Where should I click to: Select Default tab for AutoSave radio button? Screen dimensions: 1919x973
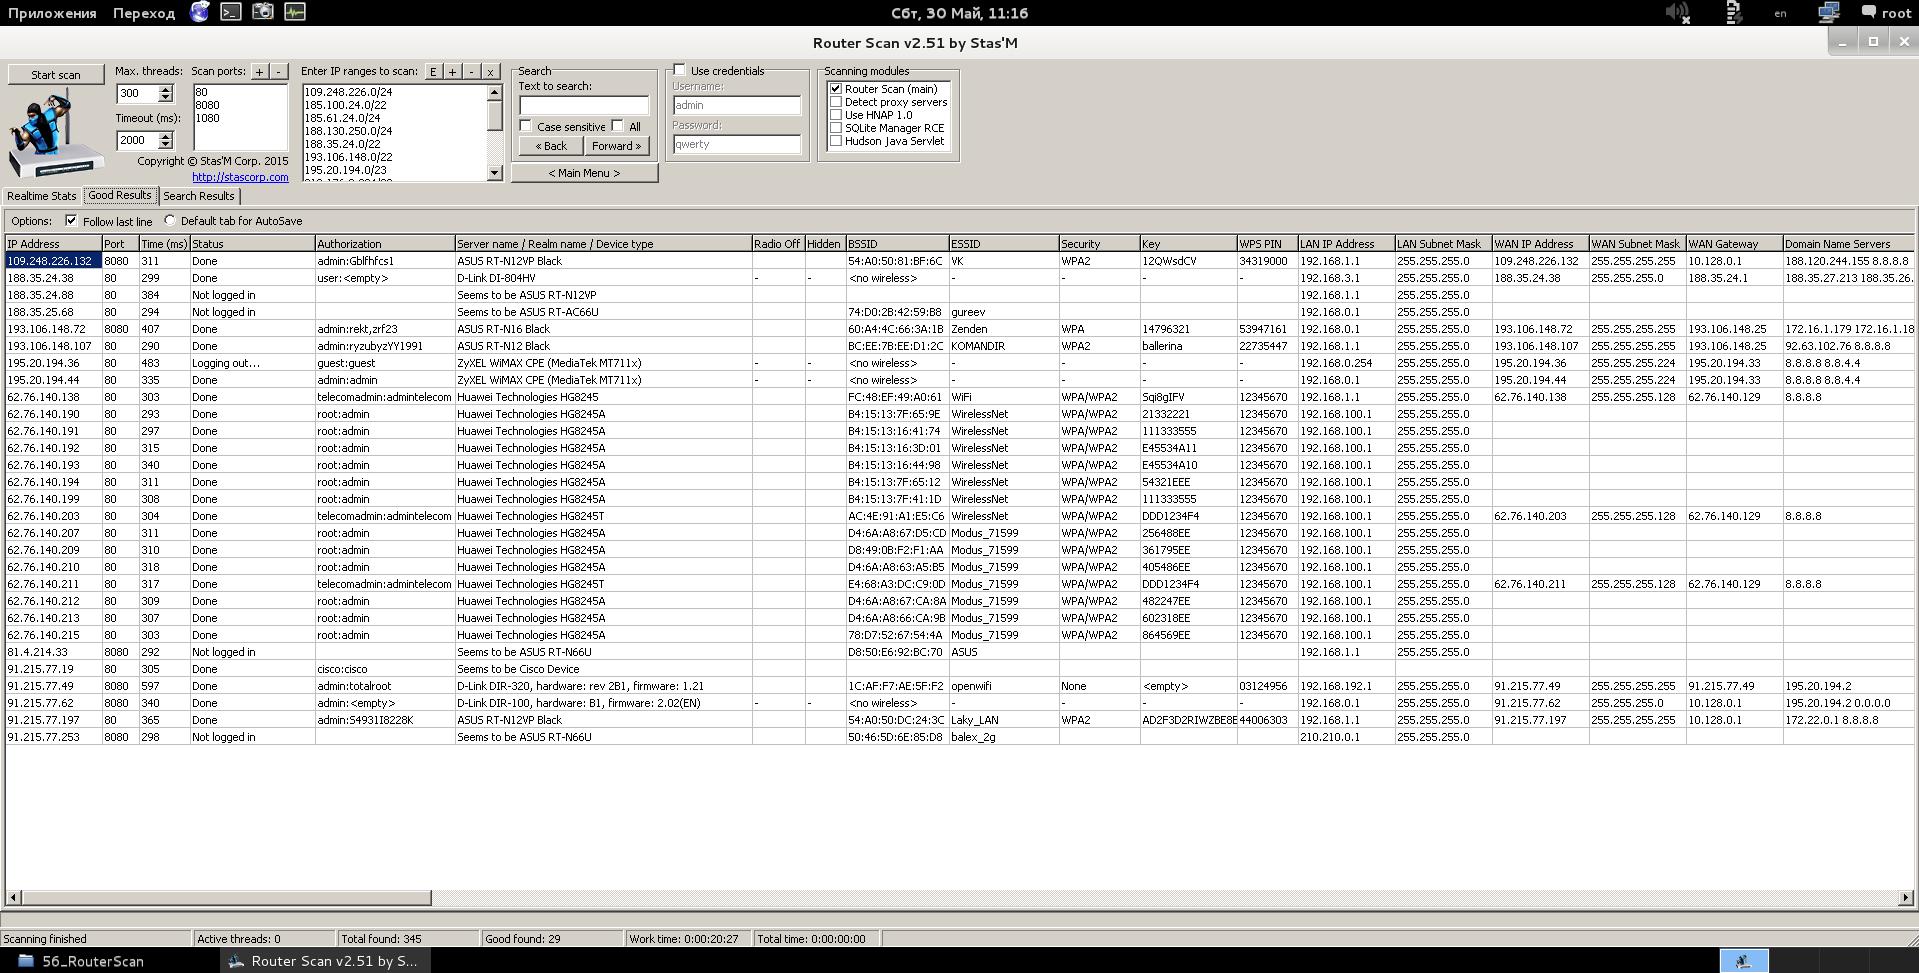pos(170,221)
